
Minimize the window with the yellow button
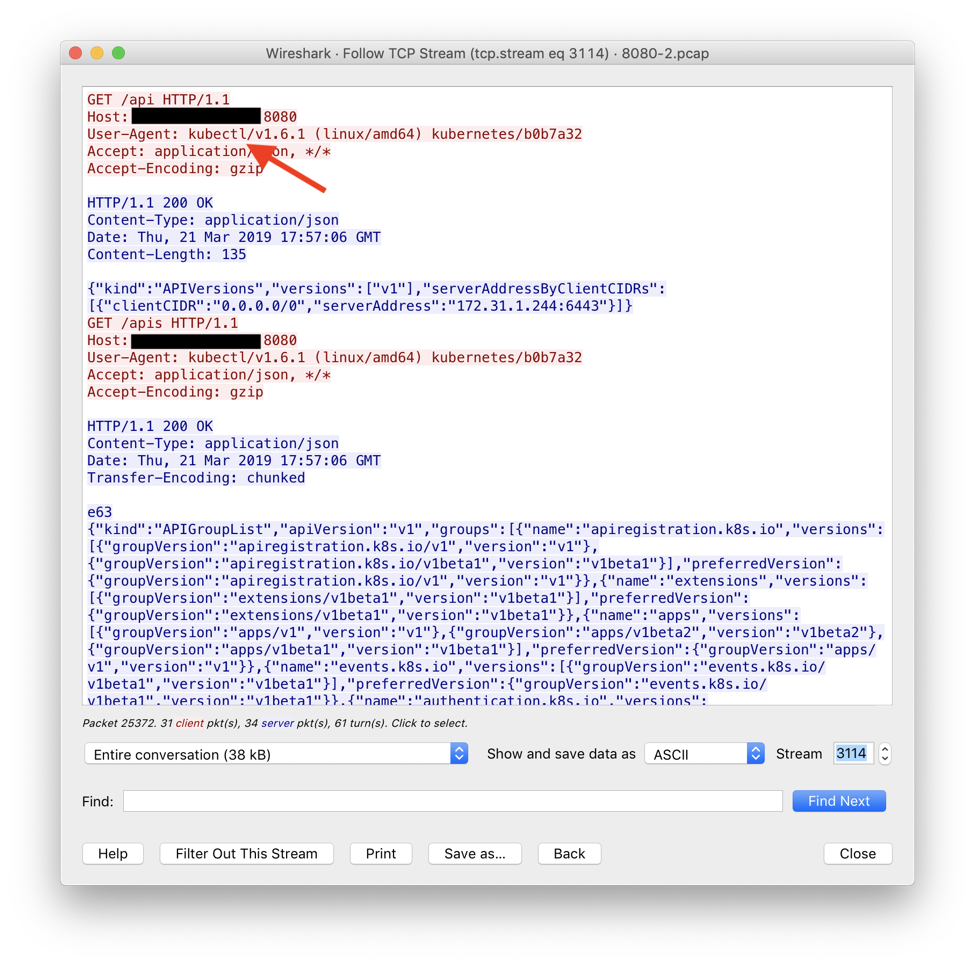97,53
